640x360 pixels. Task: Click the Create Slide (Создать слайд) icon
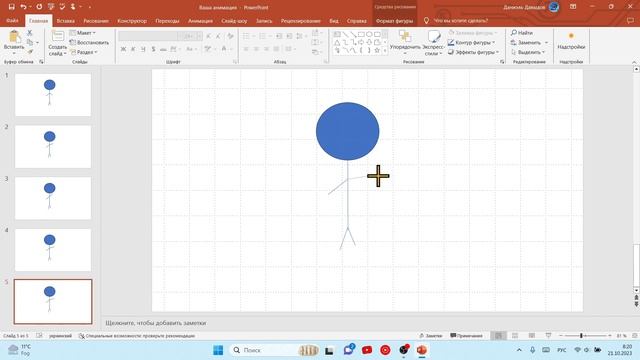[58, 36]
